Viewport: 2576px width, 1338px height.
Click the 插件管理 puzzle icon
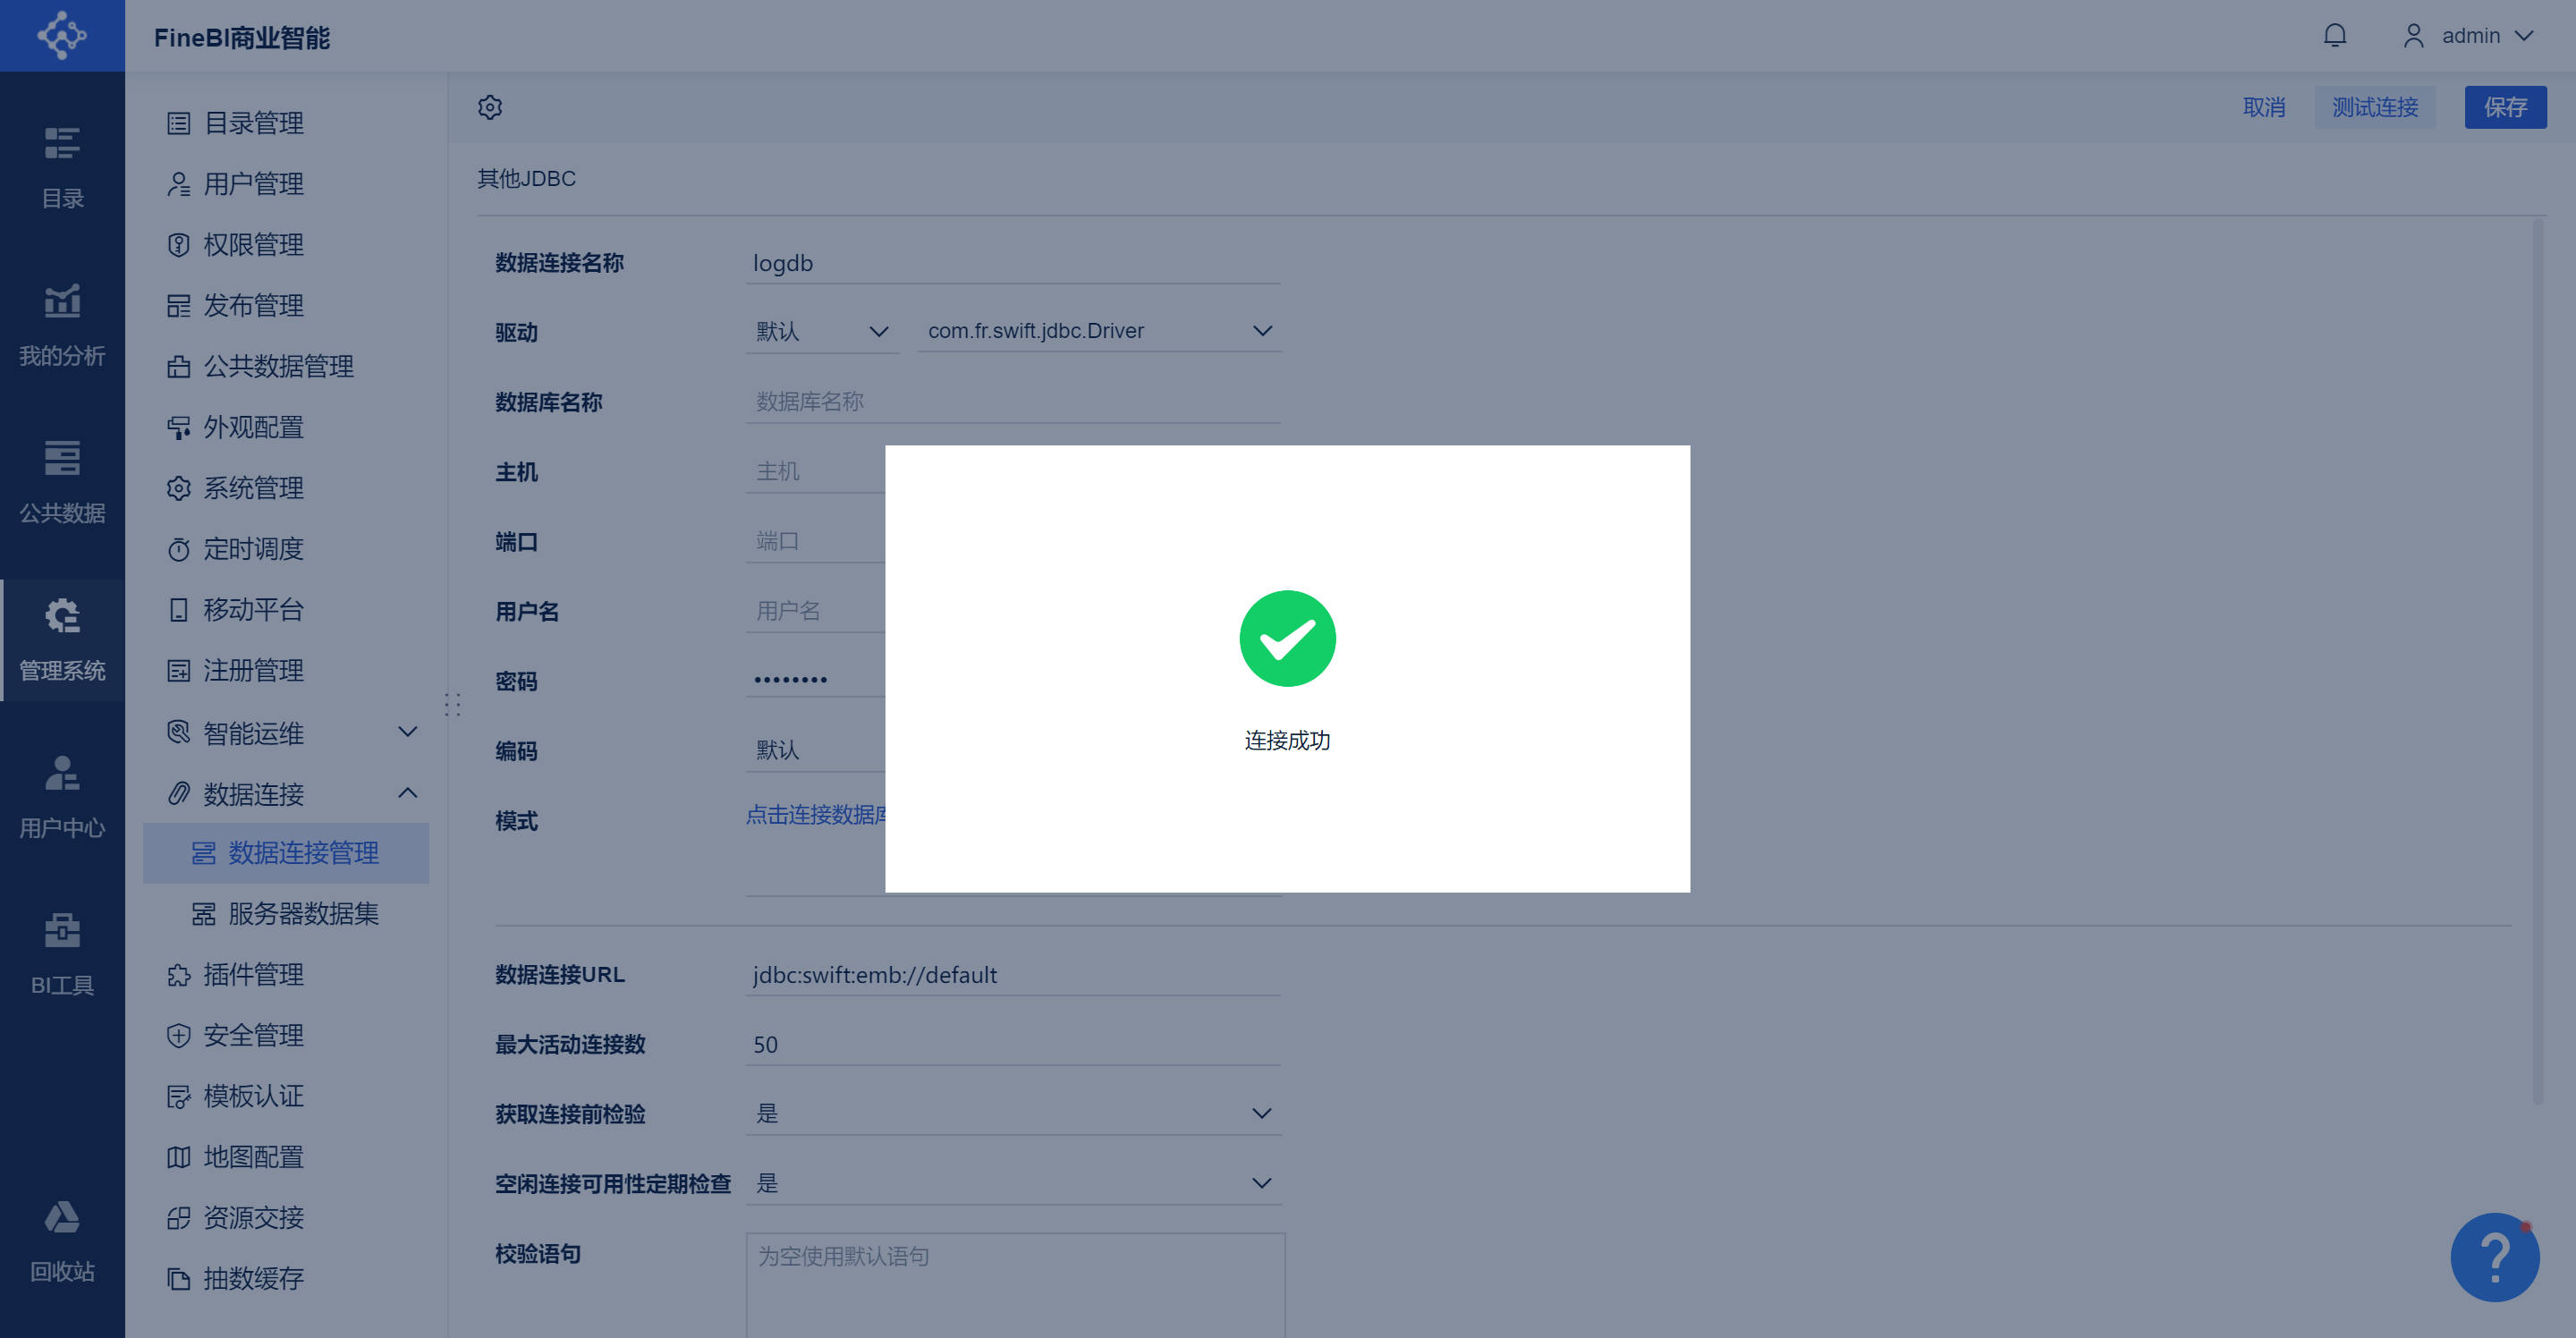(x=179, y=975)
